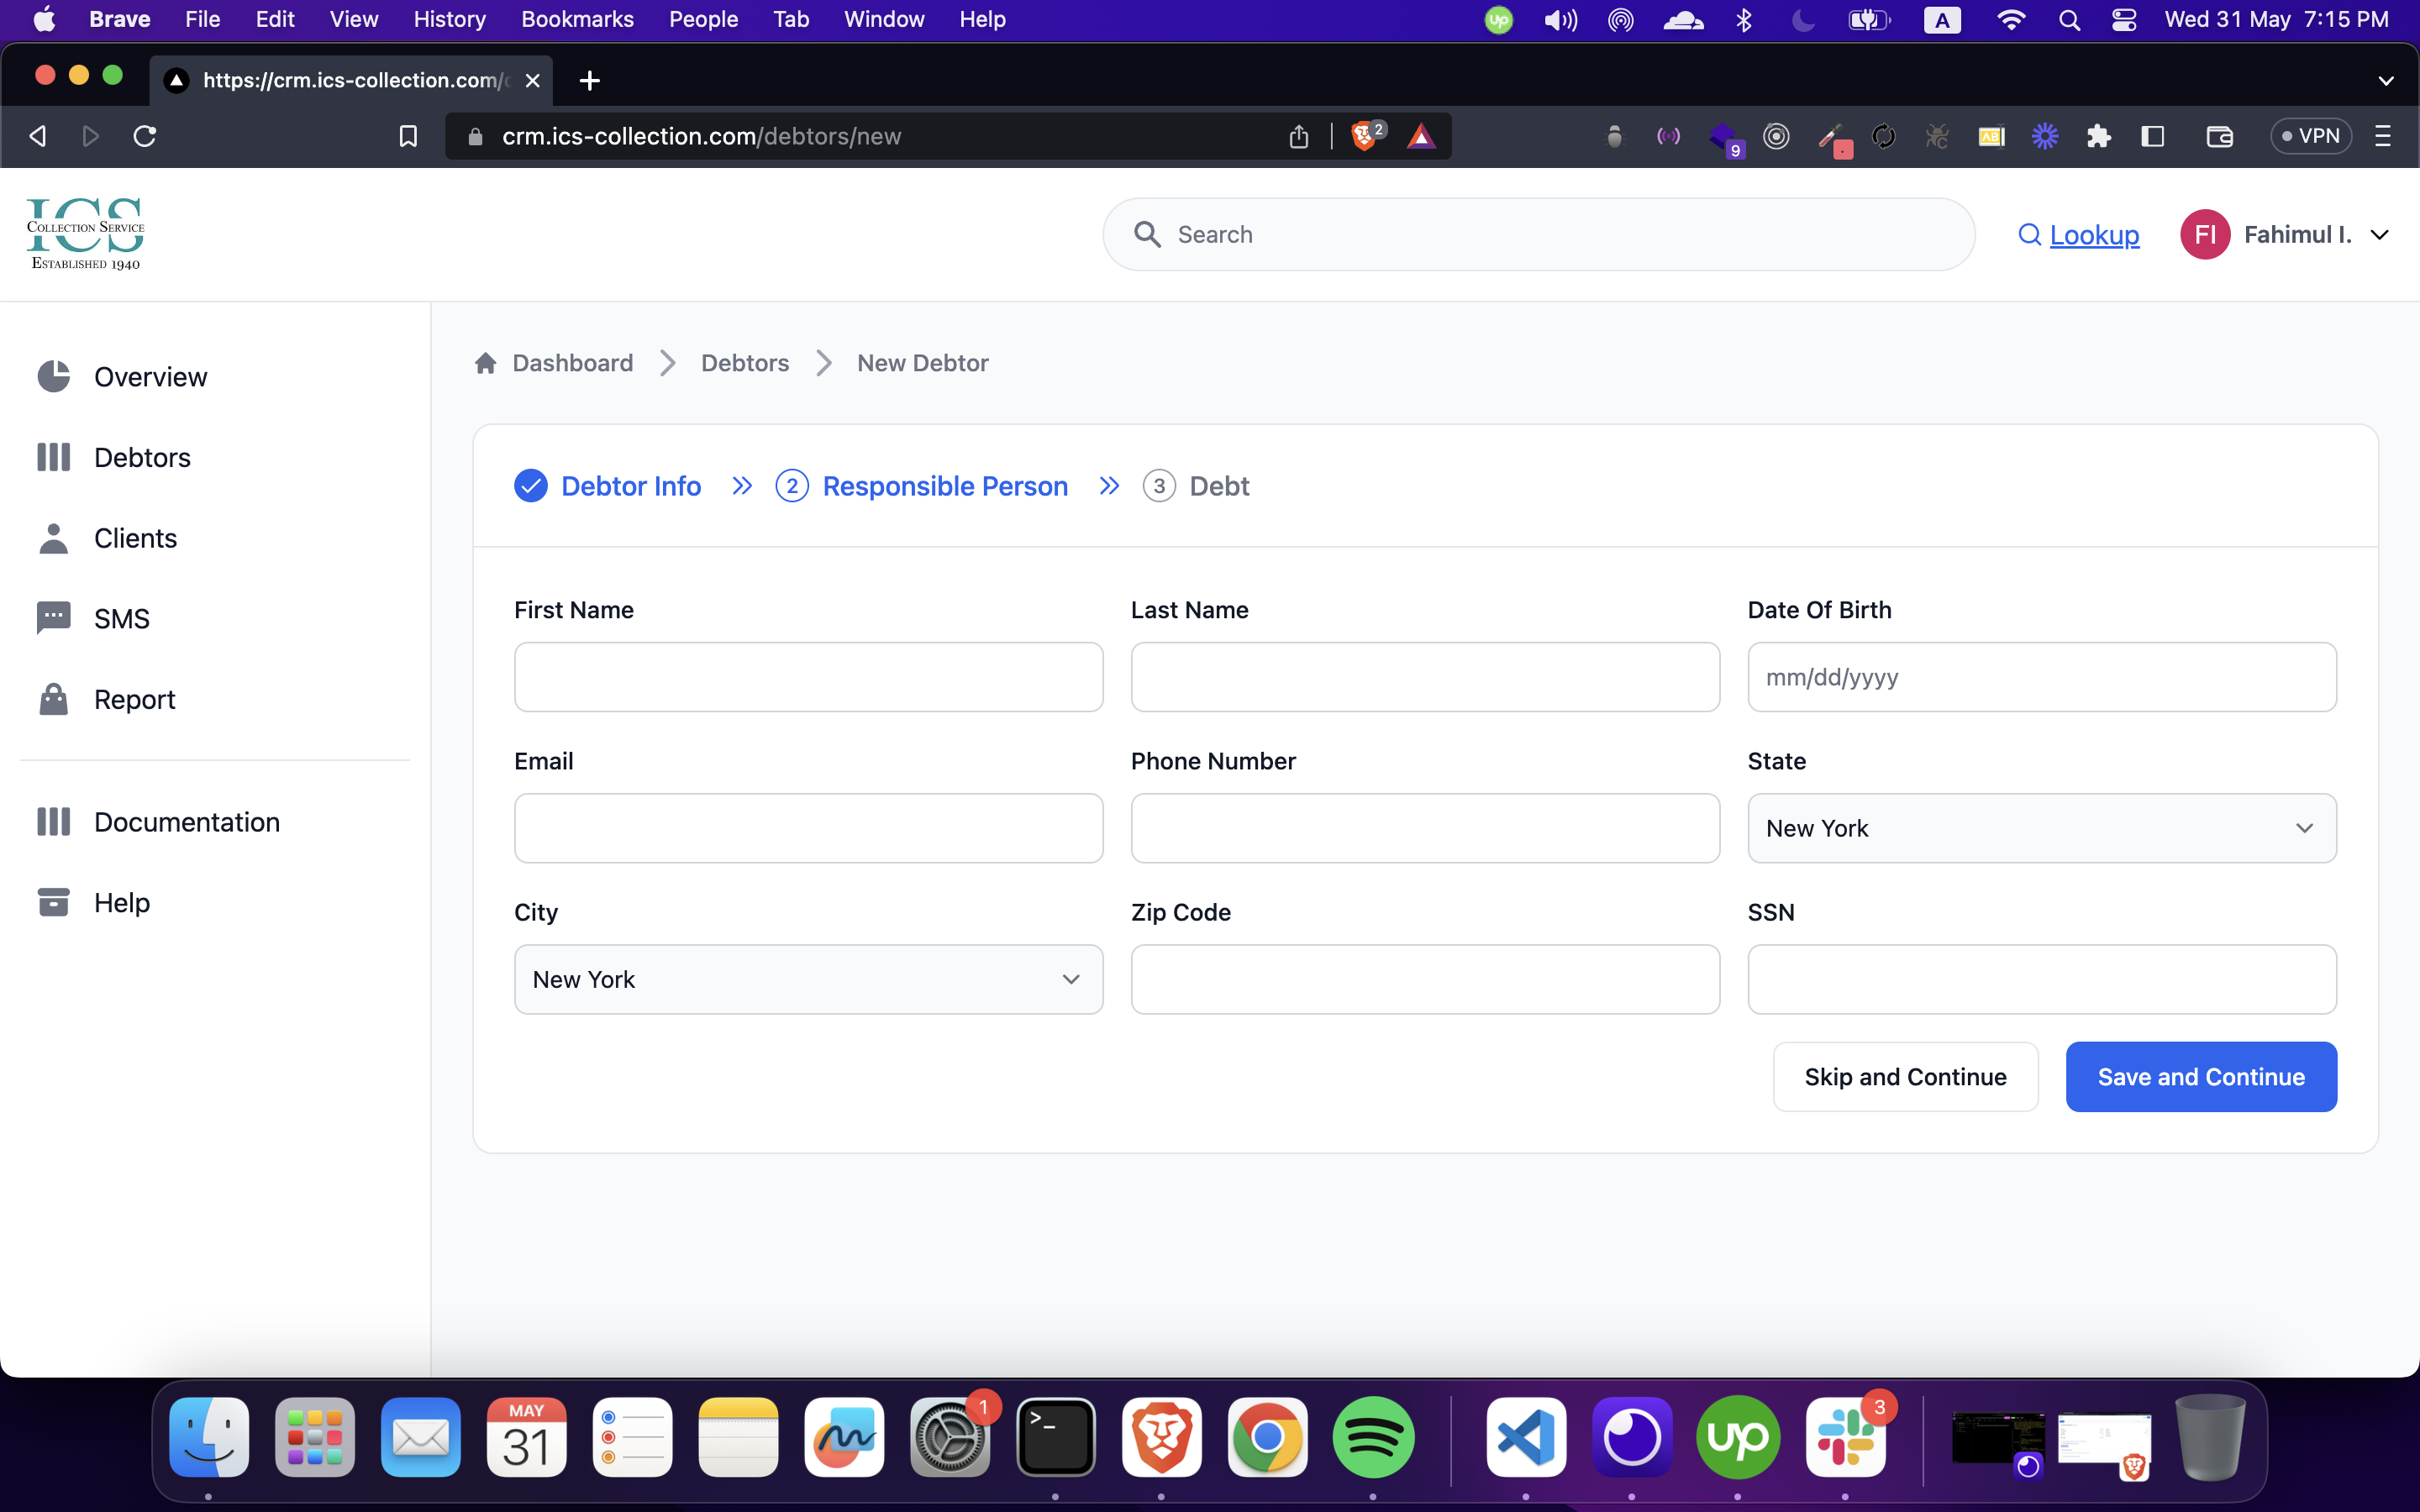
Task: Bookmark this page with the bookmark icon
Action: pyautogui.click(x=408, y=136)
